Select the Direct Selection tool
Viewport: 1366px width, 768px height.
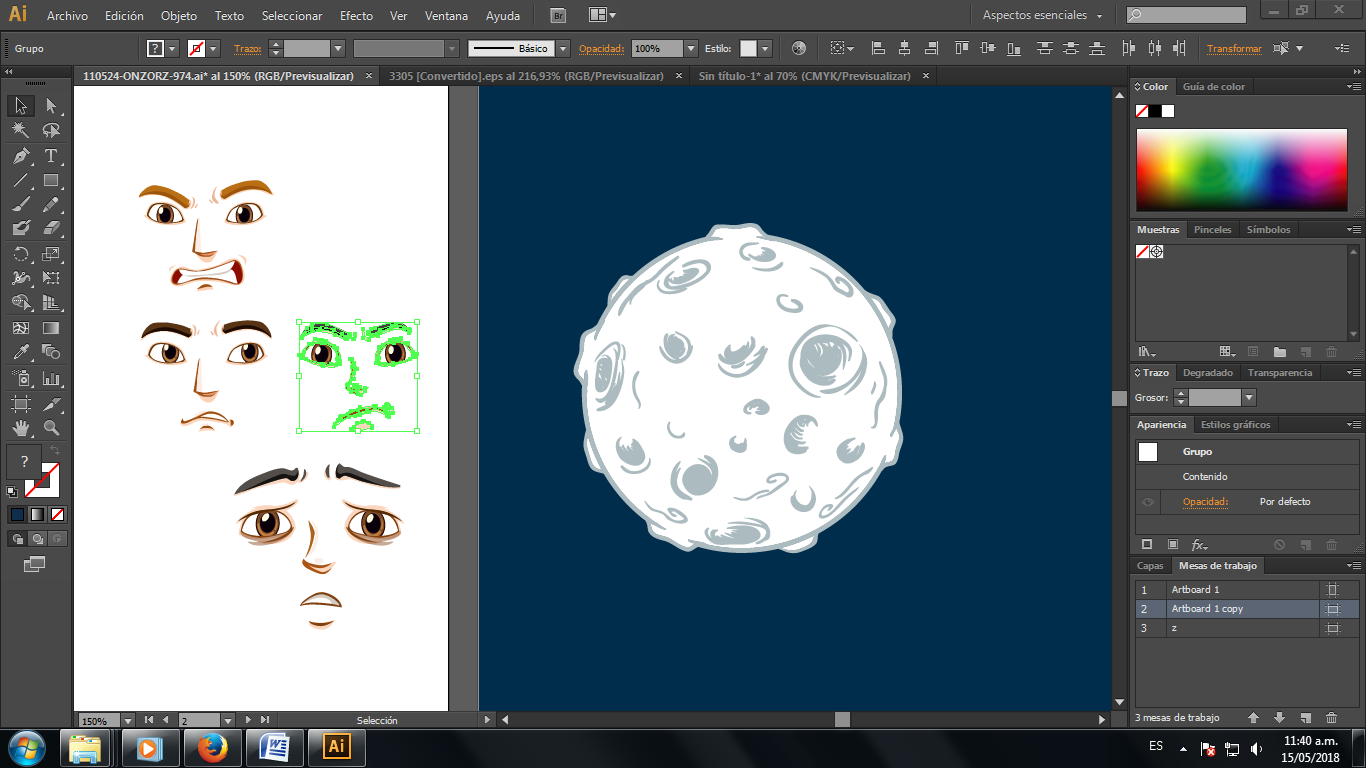[51, 105]
